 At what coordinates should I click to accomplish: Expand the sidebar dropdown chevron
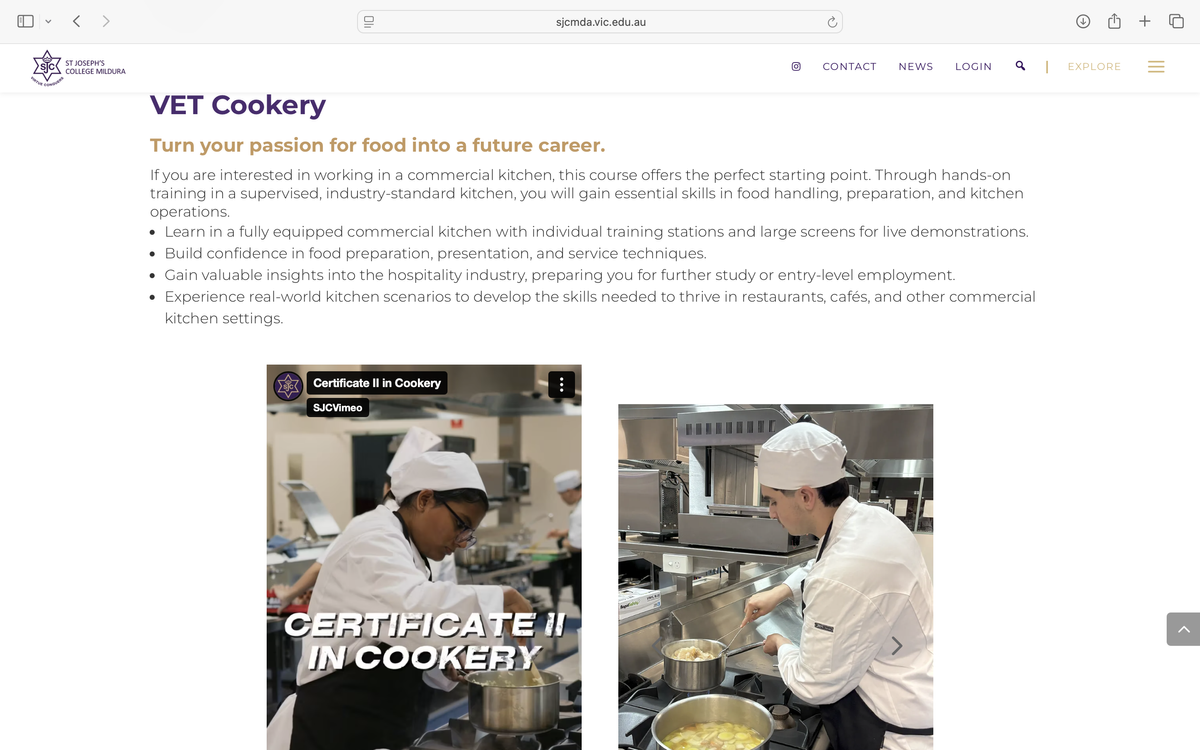(47, 21)
